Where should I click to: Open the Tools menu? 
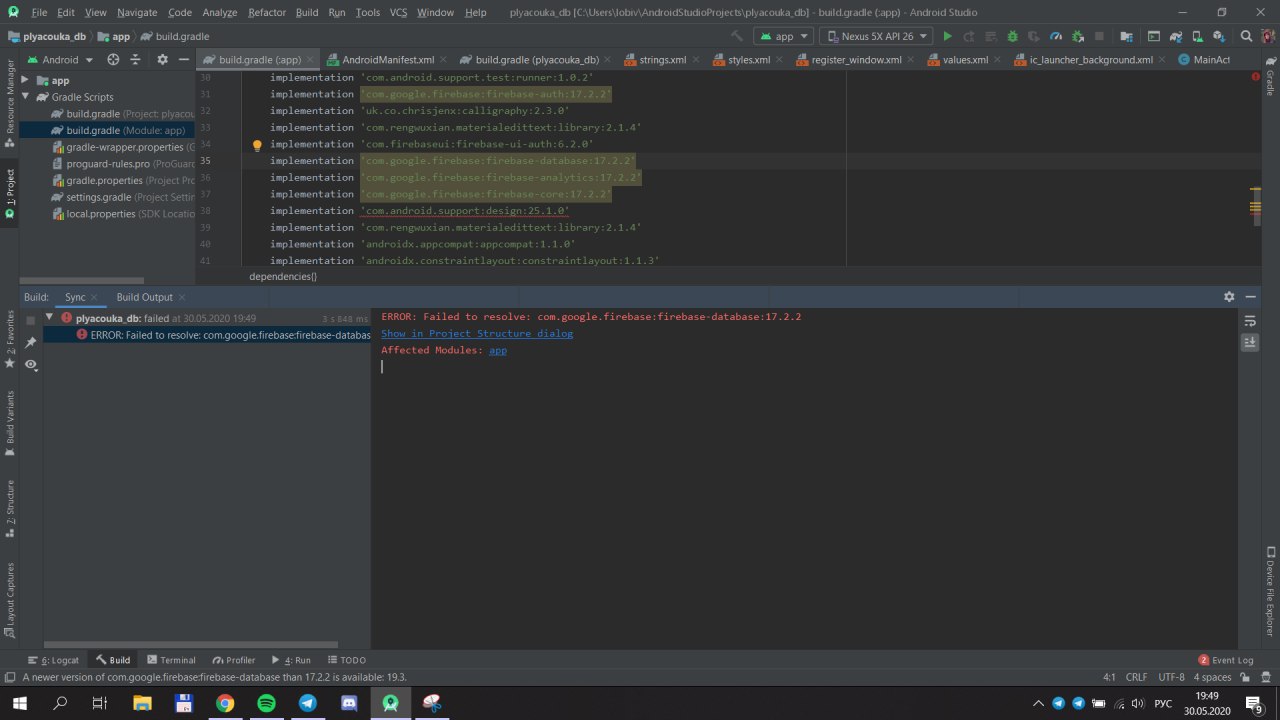pyautogui.click(x=367, y=12)
